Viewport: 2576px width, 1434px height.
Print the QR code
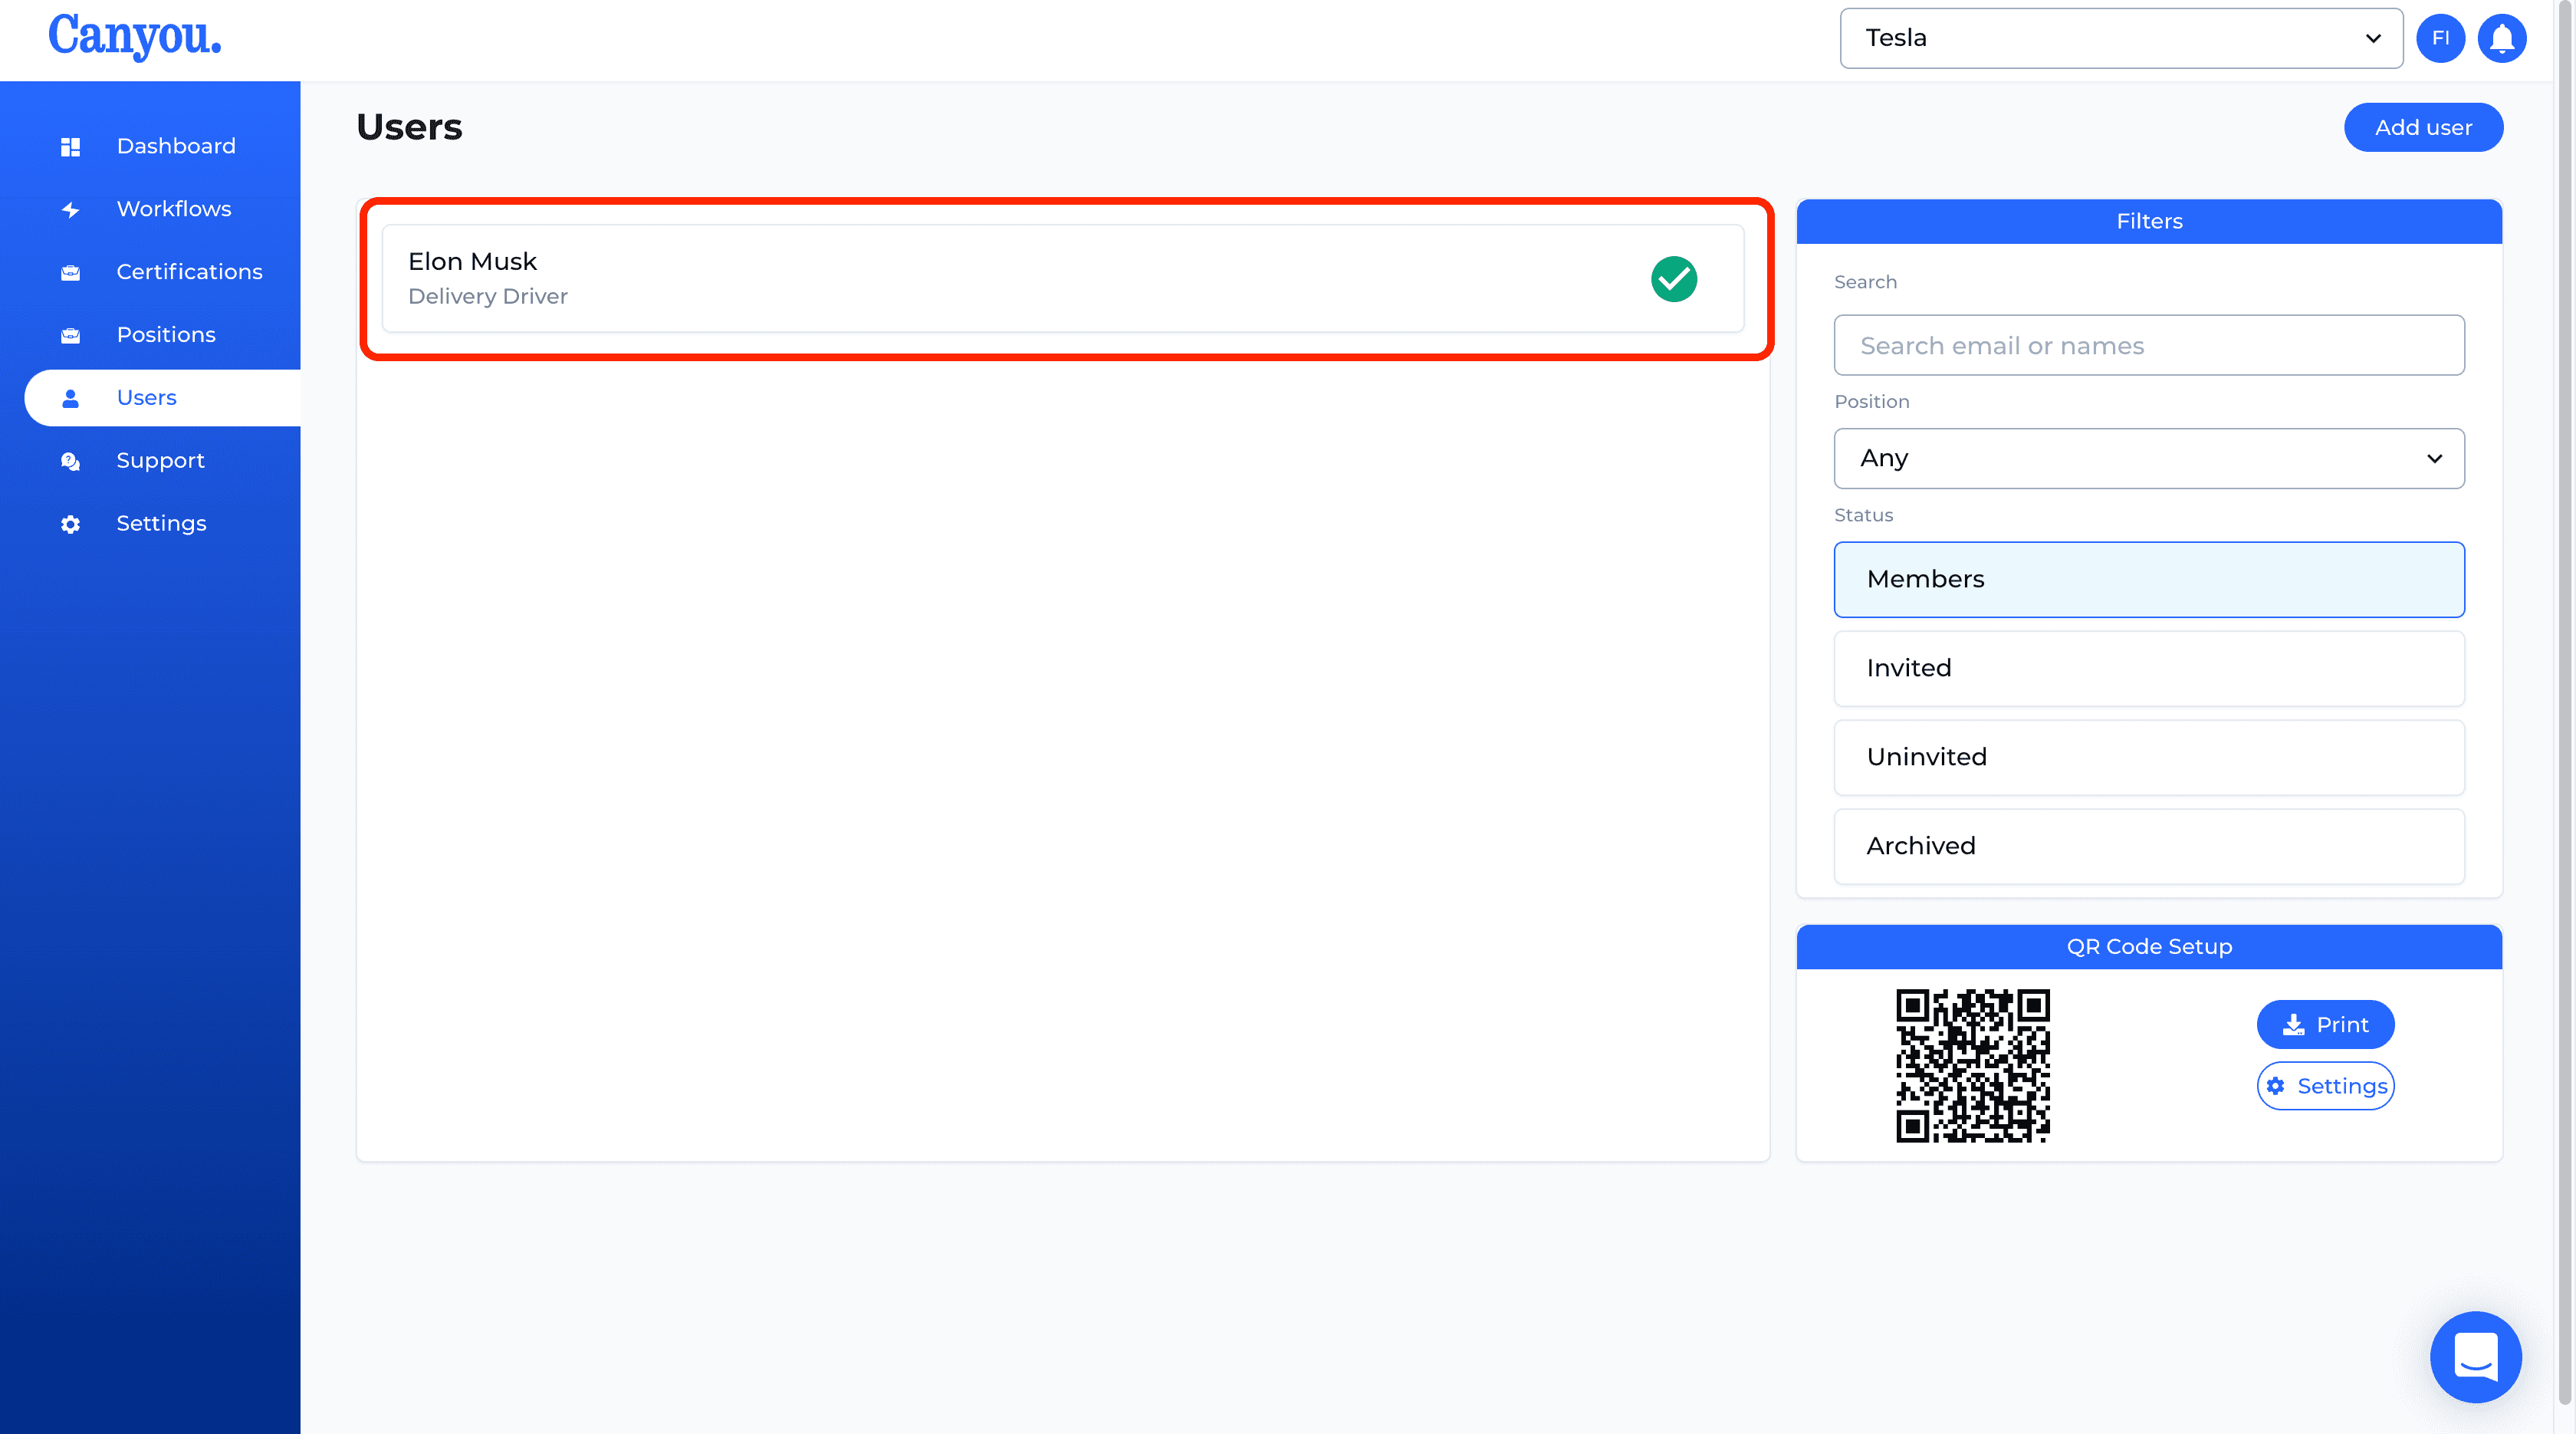(2325, 1024)
